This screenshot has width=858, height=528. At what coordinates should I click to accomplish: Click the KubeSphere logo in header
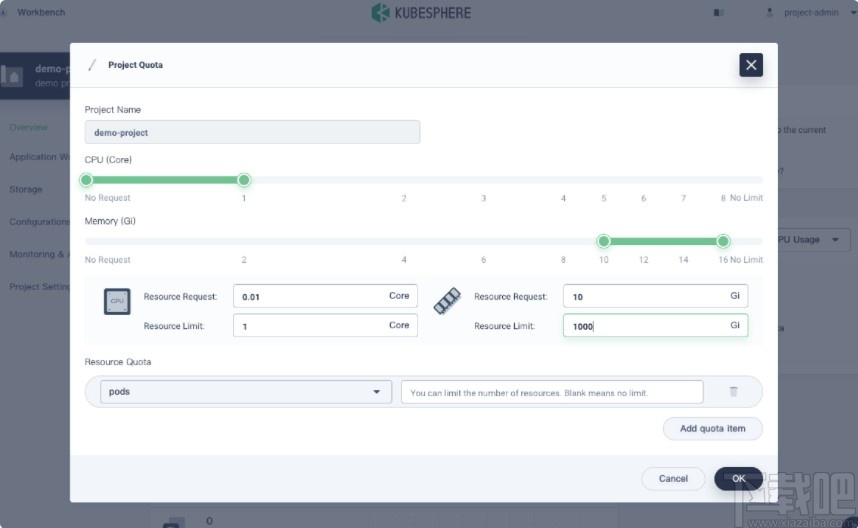click(421, 12)
